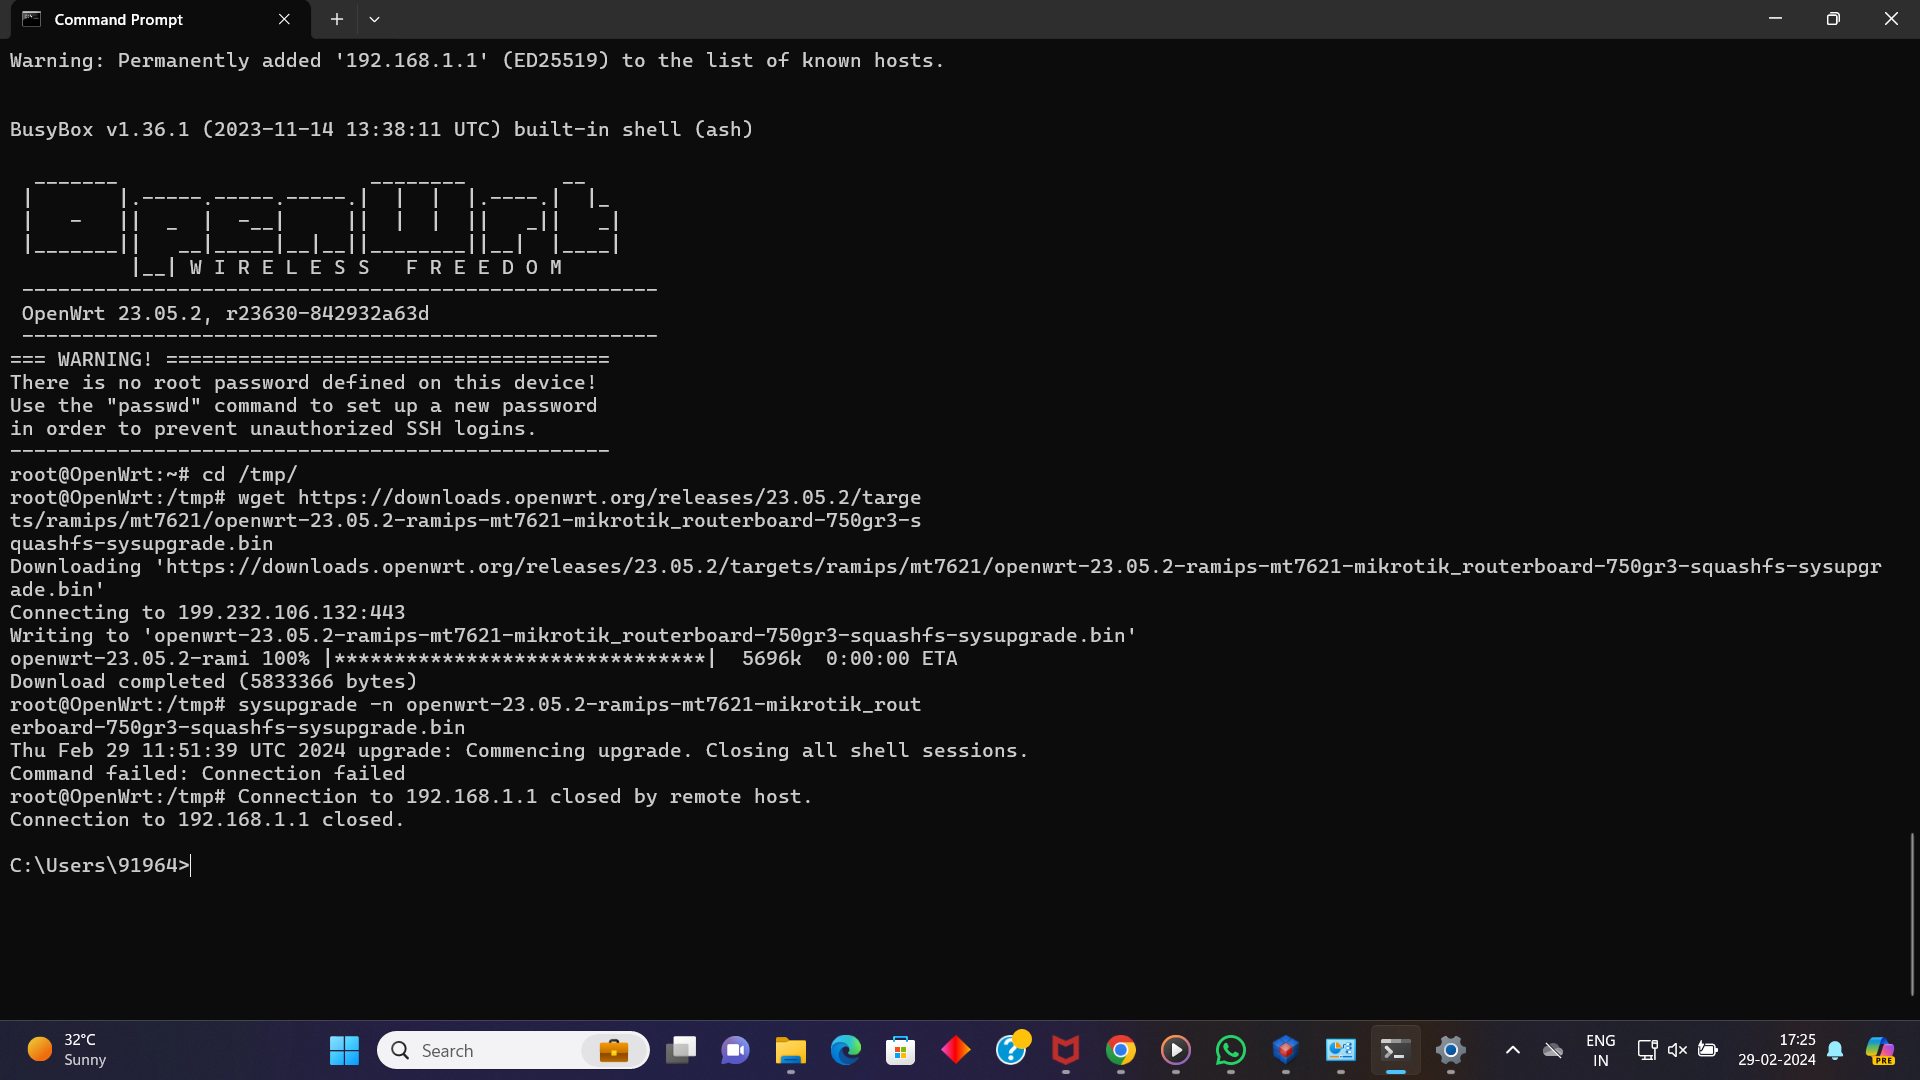The image size is (1920, 1080).
Task: Launch Microsoft Edge from taskbar
Action: click(x=846, y=1050)
